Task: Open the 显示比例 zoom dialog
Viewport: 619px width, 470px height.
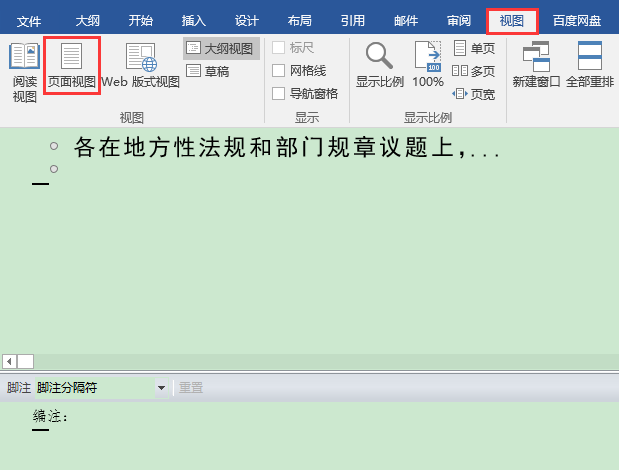Action: click(x=379, y=66)
